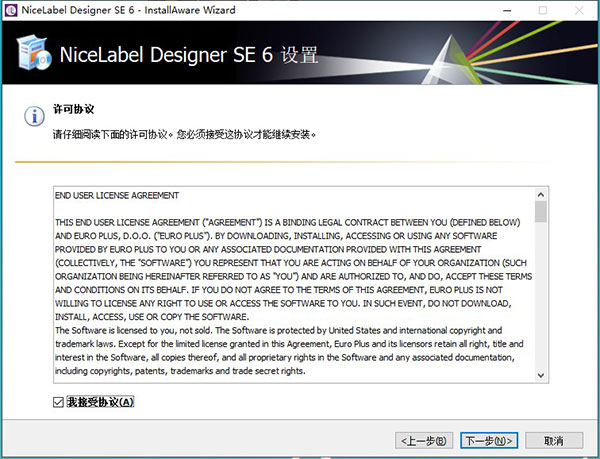Click the 许可协议 heading text
This screenshot has width=600, height=459.
tap(73, 109)
